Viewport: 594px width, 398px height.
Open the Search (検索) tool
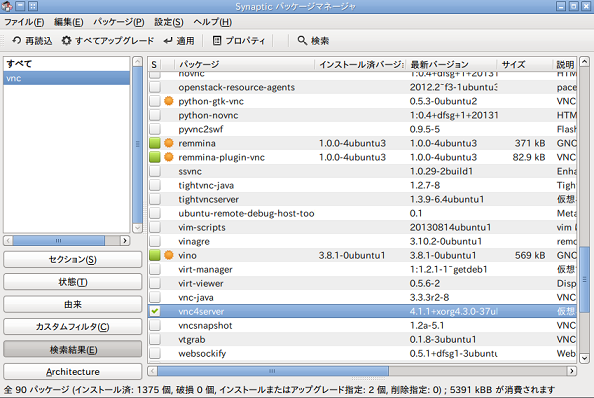point(313,41)
